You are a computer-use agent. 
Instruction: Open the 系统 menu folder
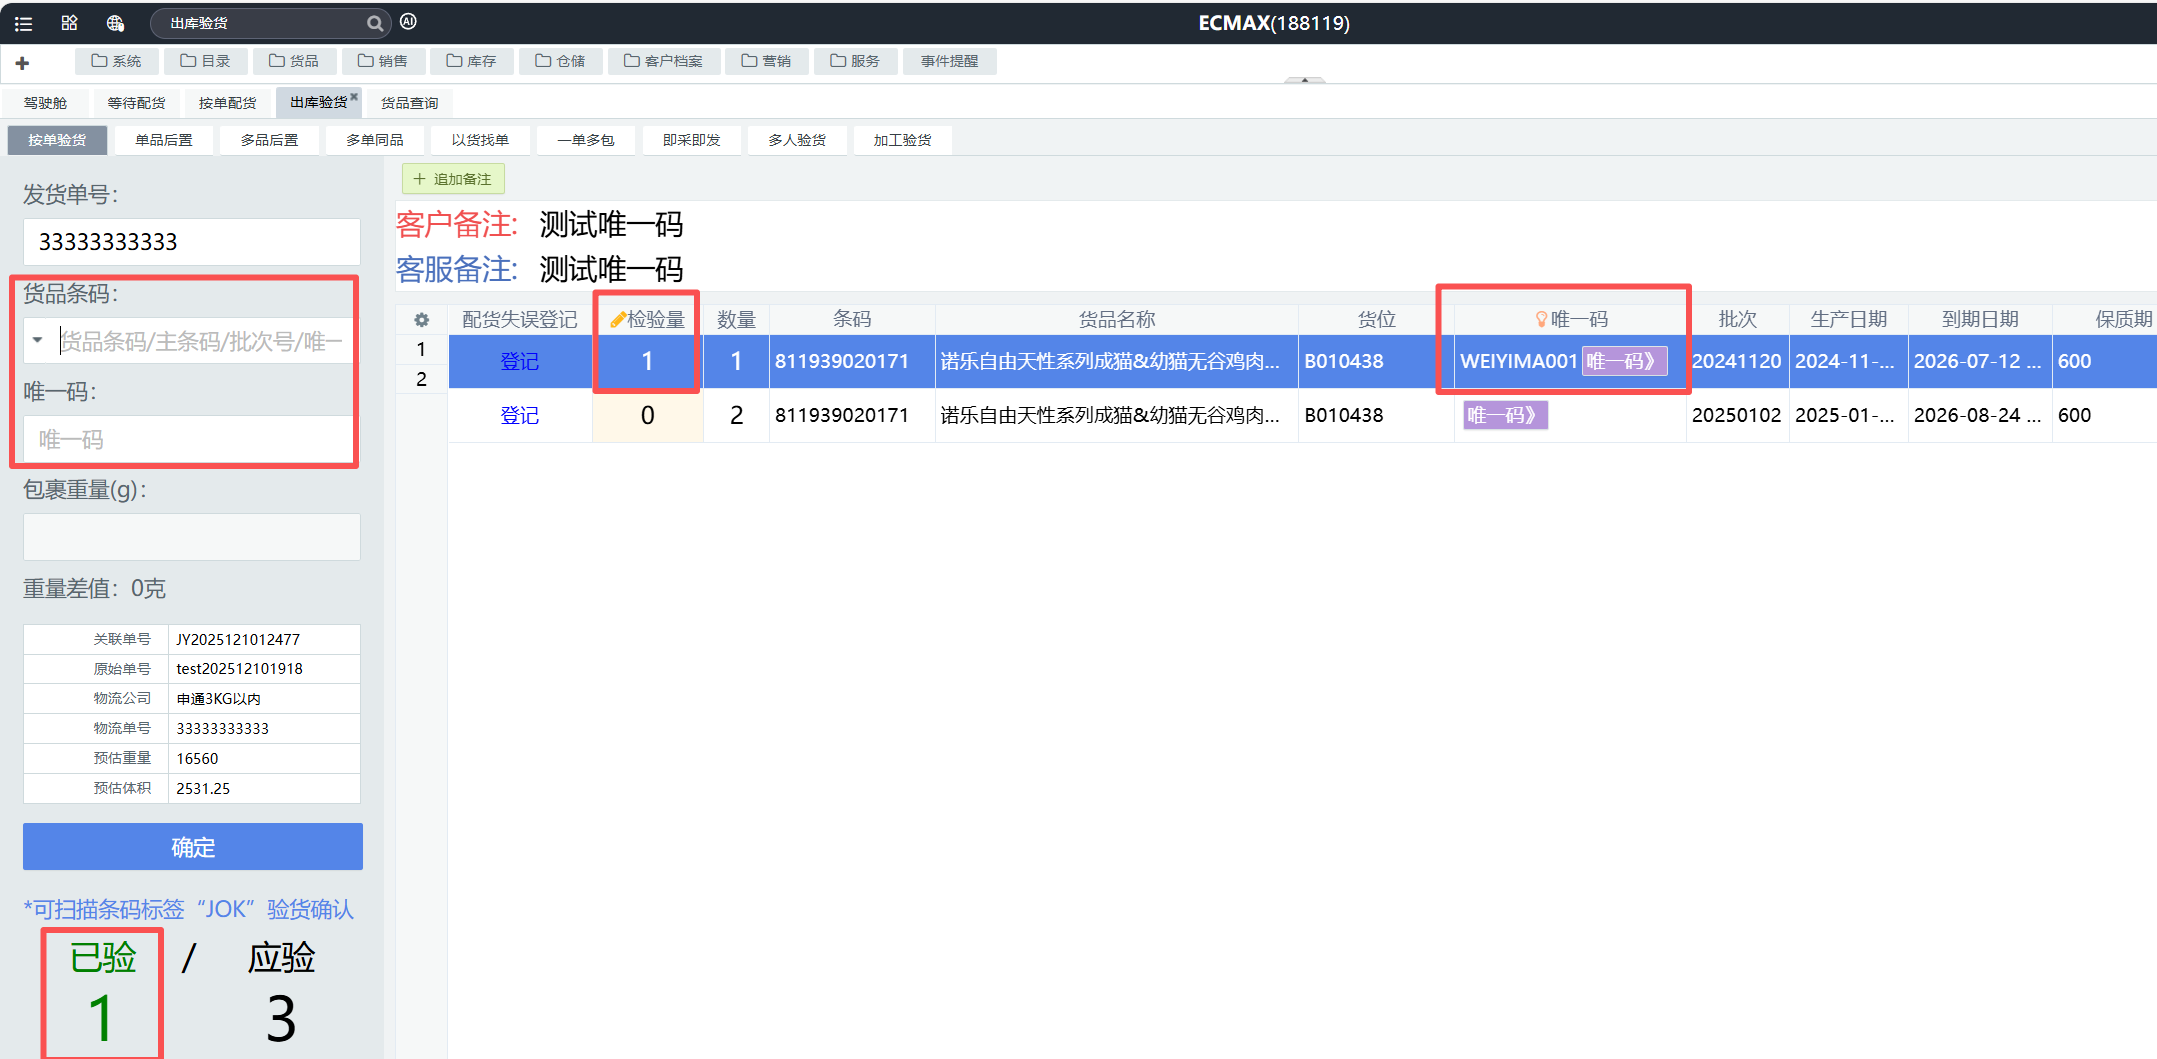tap(116, 61)
